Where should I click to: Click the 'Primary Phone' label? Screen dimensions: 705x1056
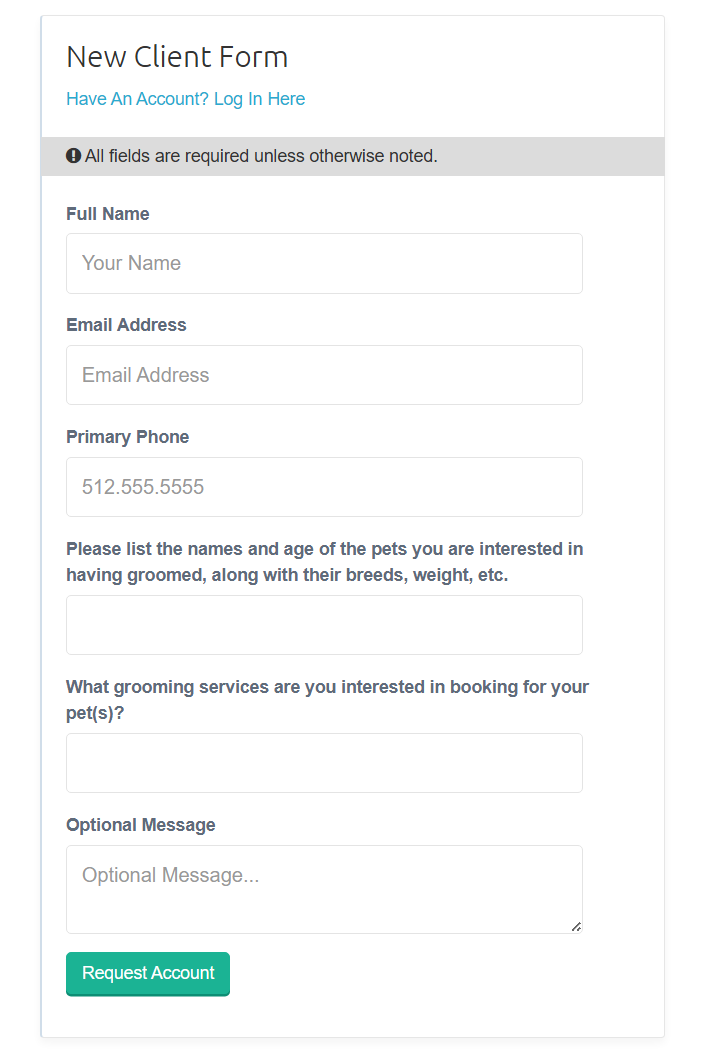click(x=127, y=437)
